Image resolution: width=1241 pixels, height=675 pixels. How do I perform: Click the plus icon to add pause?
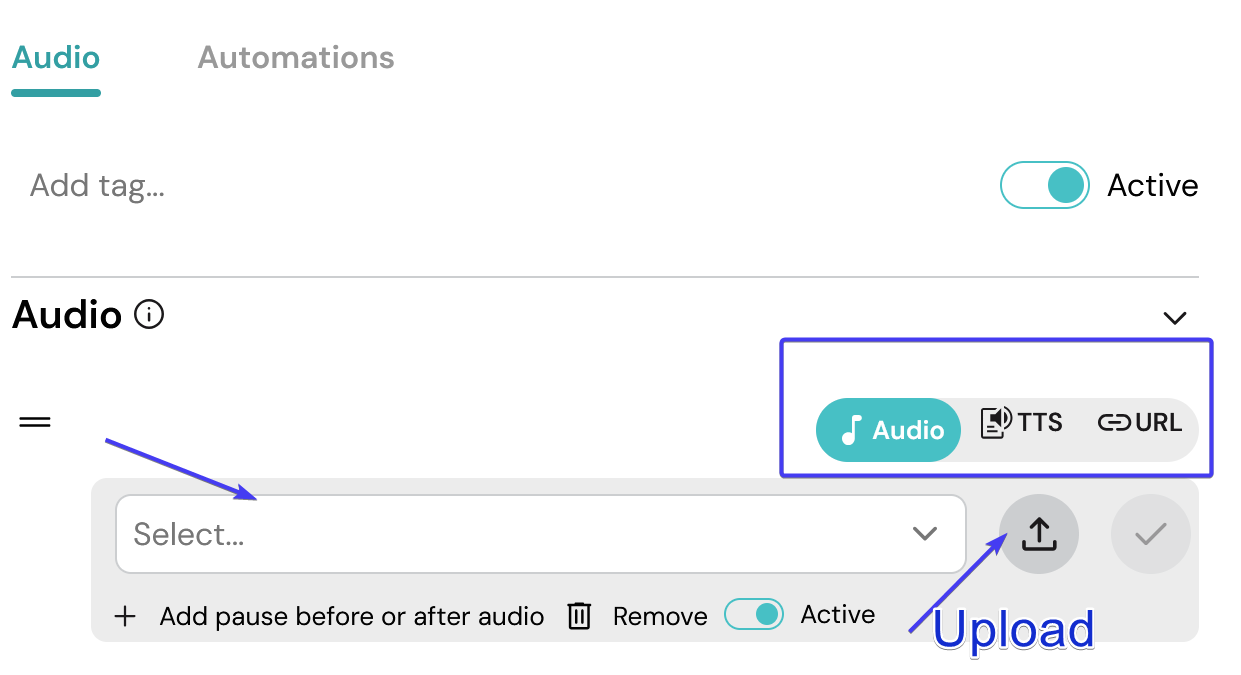(125, 616)
